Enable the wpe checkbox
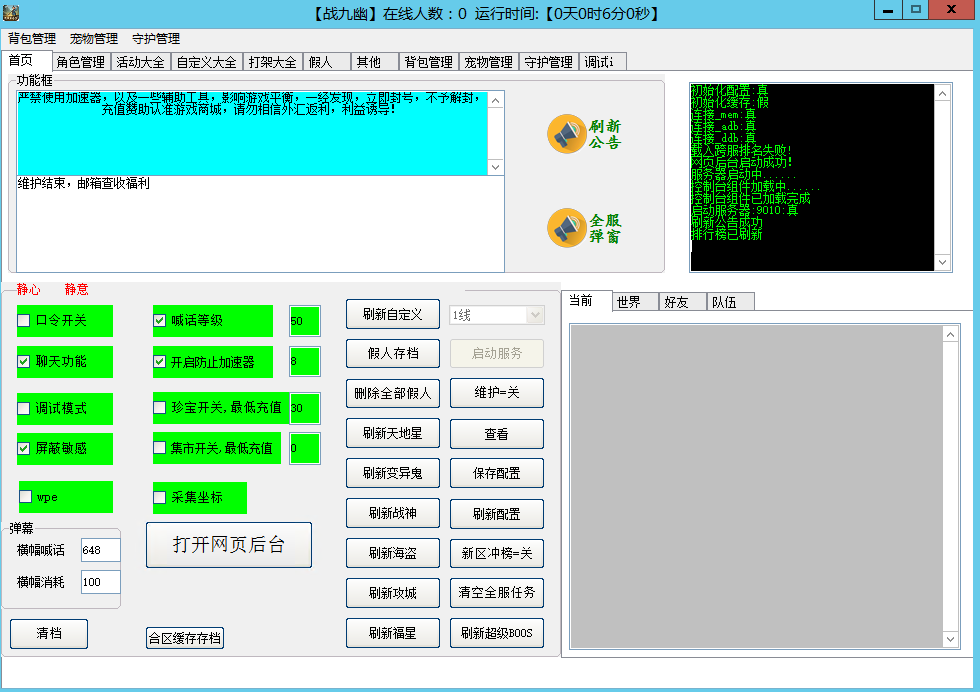Image resolution: width=980 pixels, height=692 pixels. (26, 496)
